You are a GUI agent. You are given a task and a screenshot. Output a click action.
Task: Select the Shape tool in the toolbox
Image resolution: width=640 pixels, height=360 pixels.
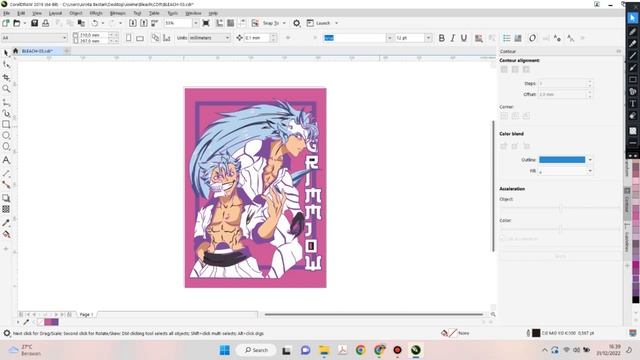(6, 65)
